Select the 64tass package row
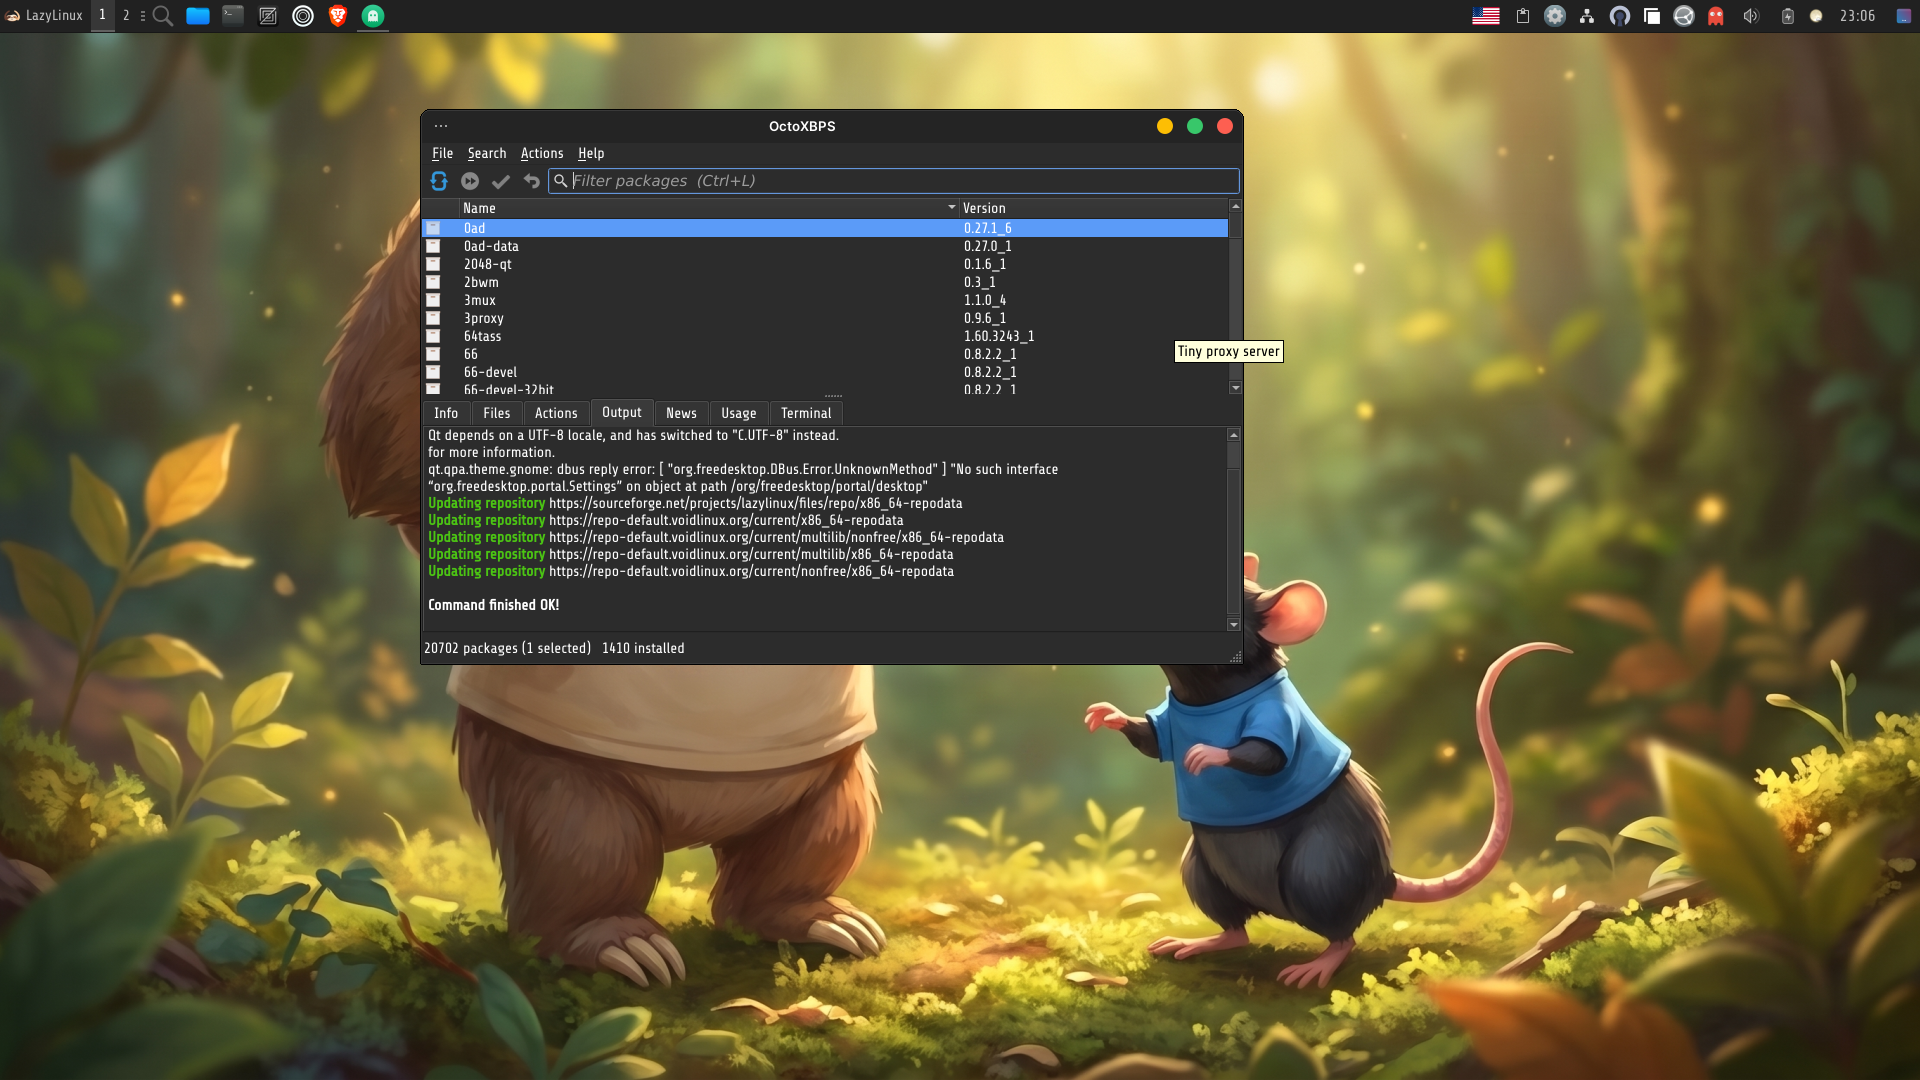This screenshot has height=1080, width=1920. pyautogui.click(x=825, y=336)
